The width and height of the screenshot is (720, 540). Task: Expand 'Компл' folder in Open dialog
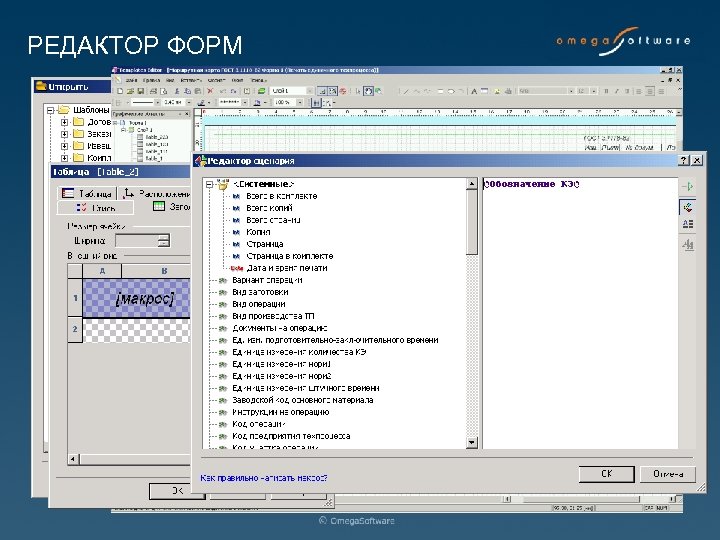click(64, 158)
